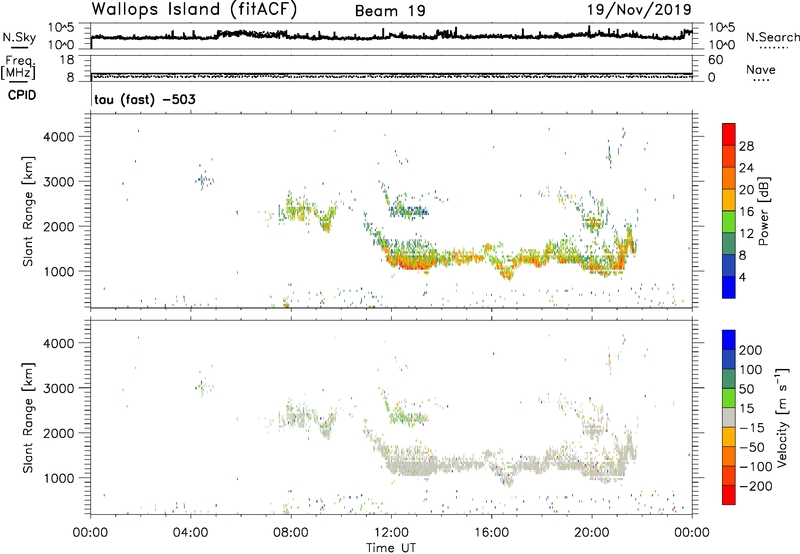Click the 'N.Search' label
The image size is (800, 554).
pos(772,37)
